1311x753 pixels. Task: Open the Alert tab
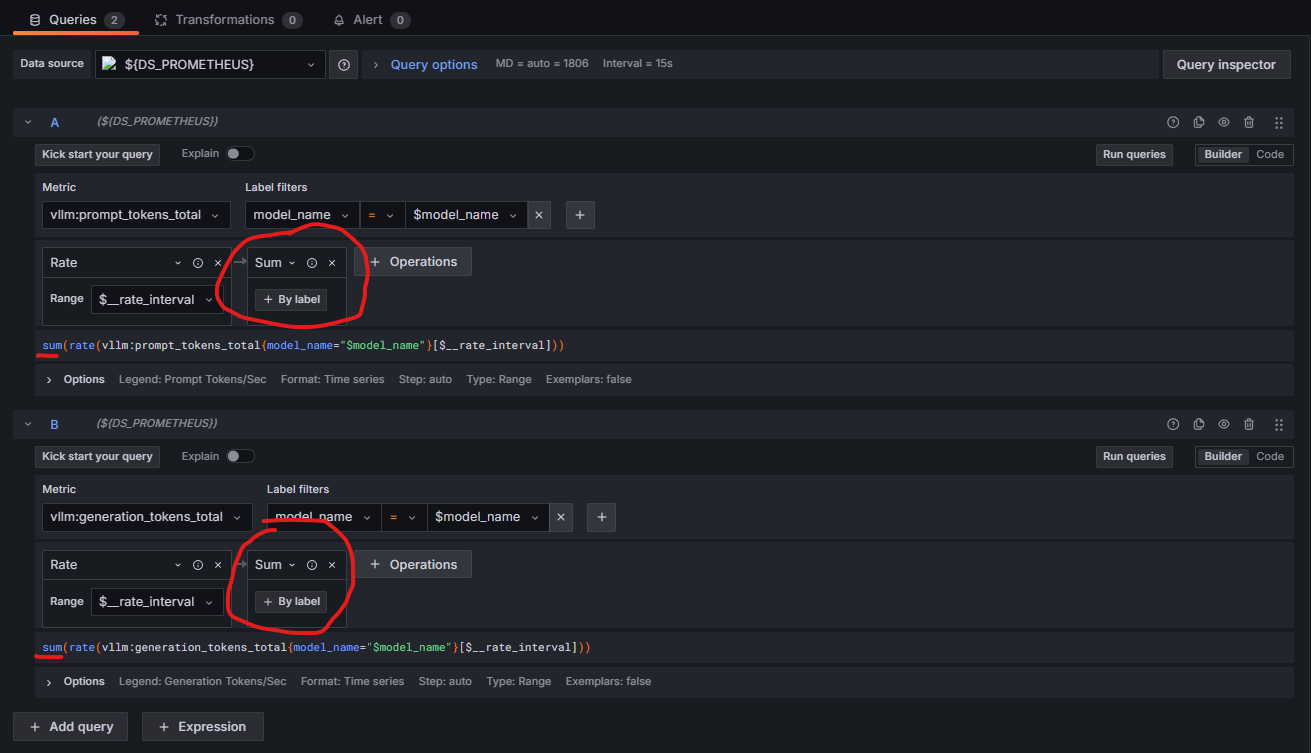point(371,20)
